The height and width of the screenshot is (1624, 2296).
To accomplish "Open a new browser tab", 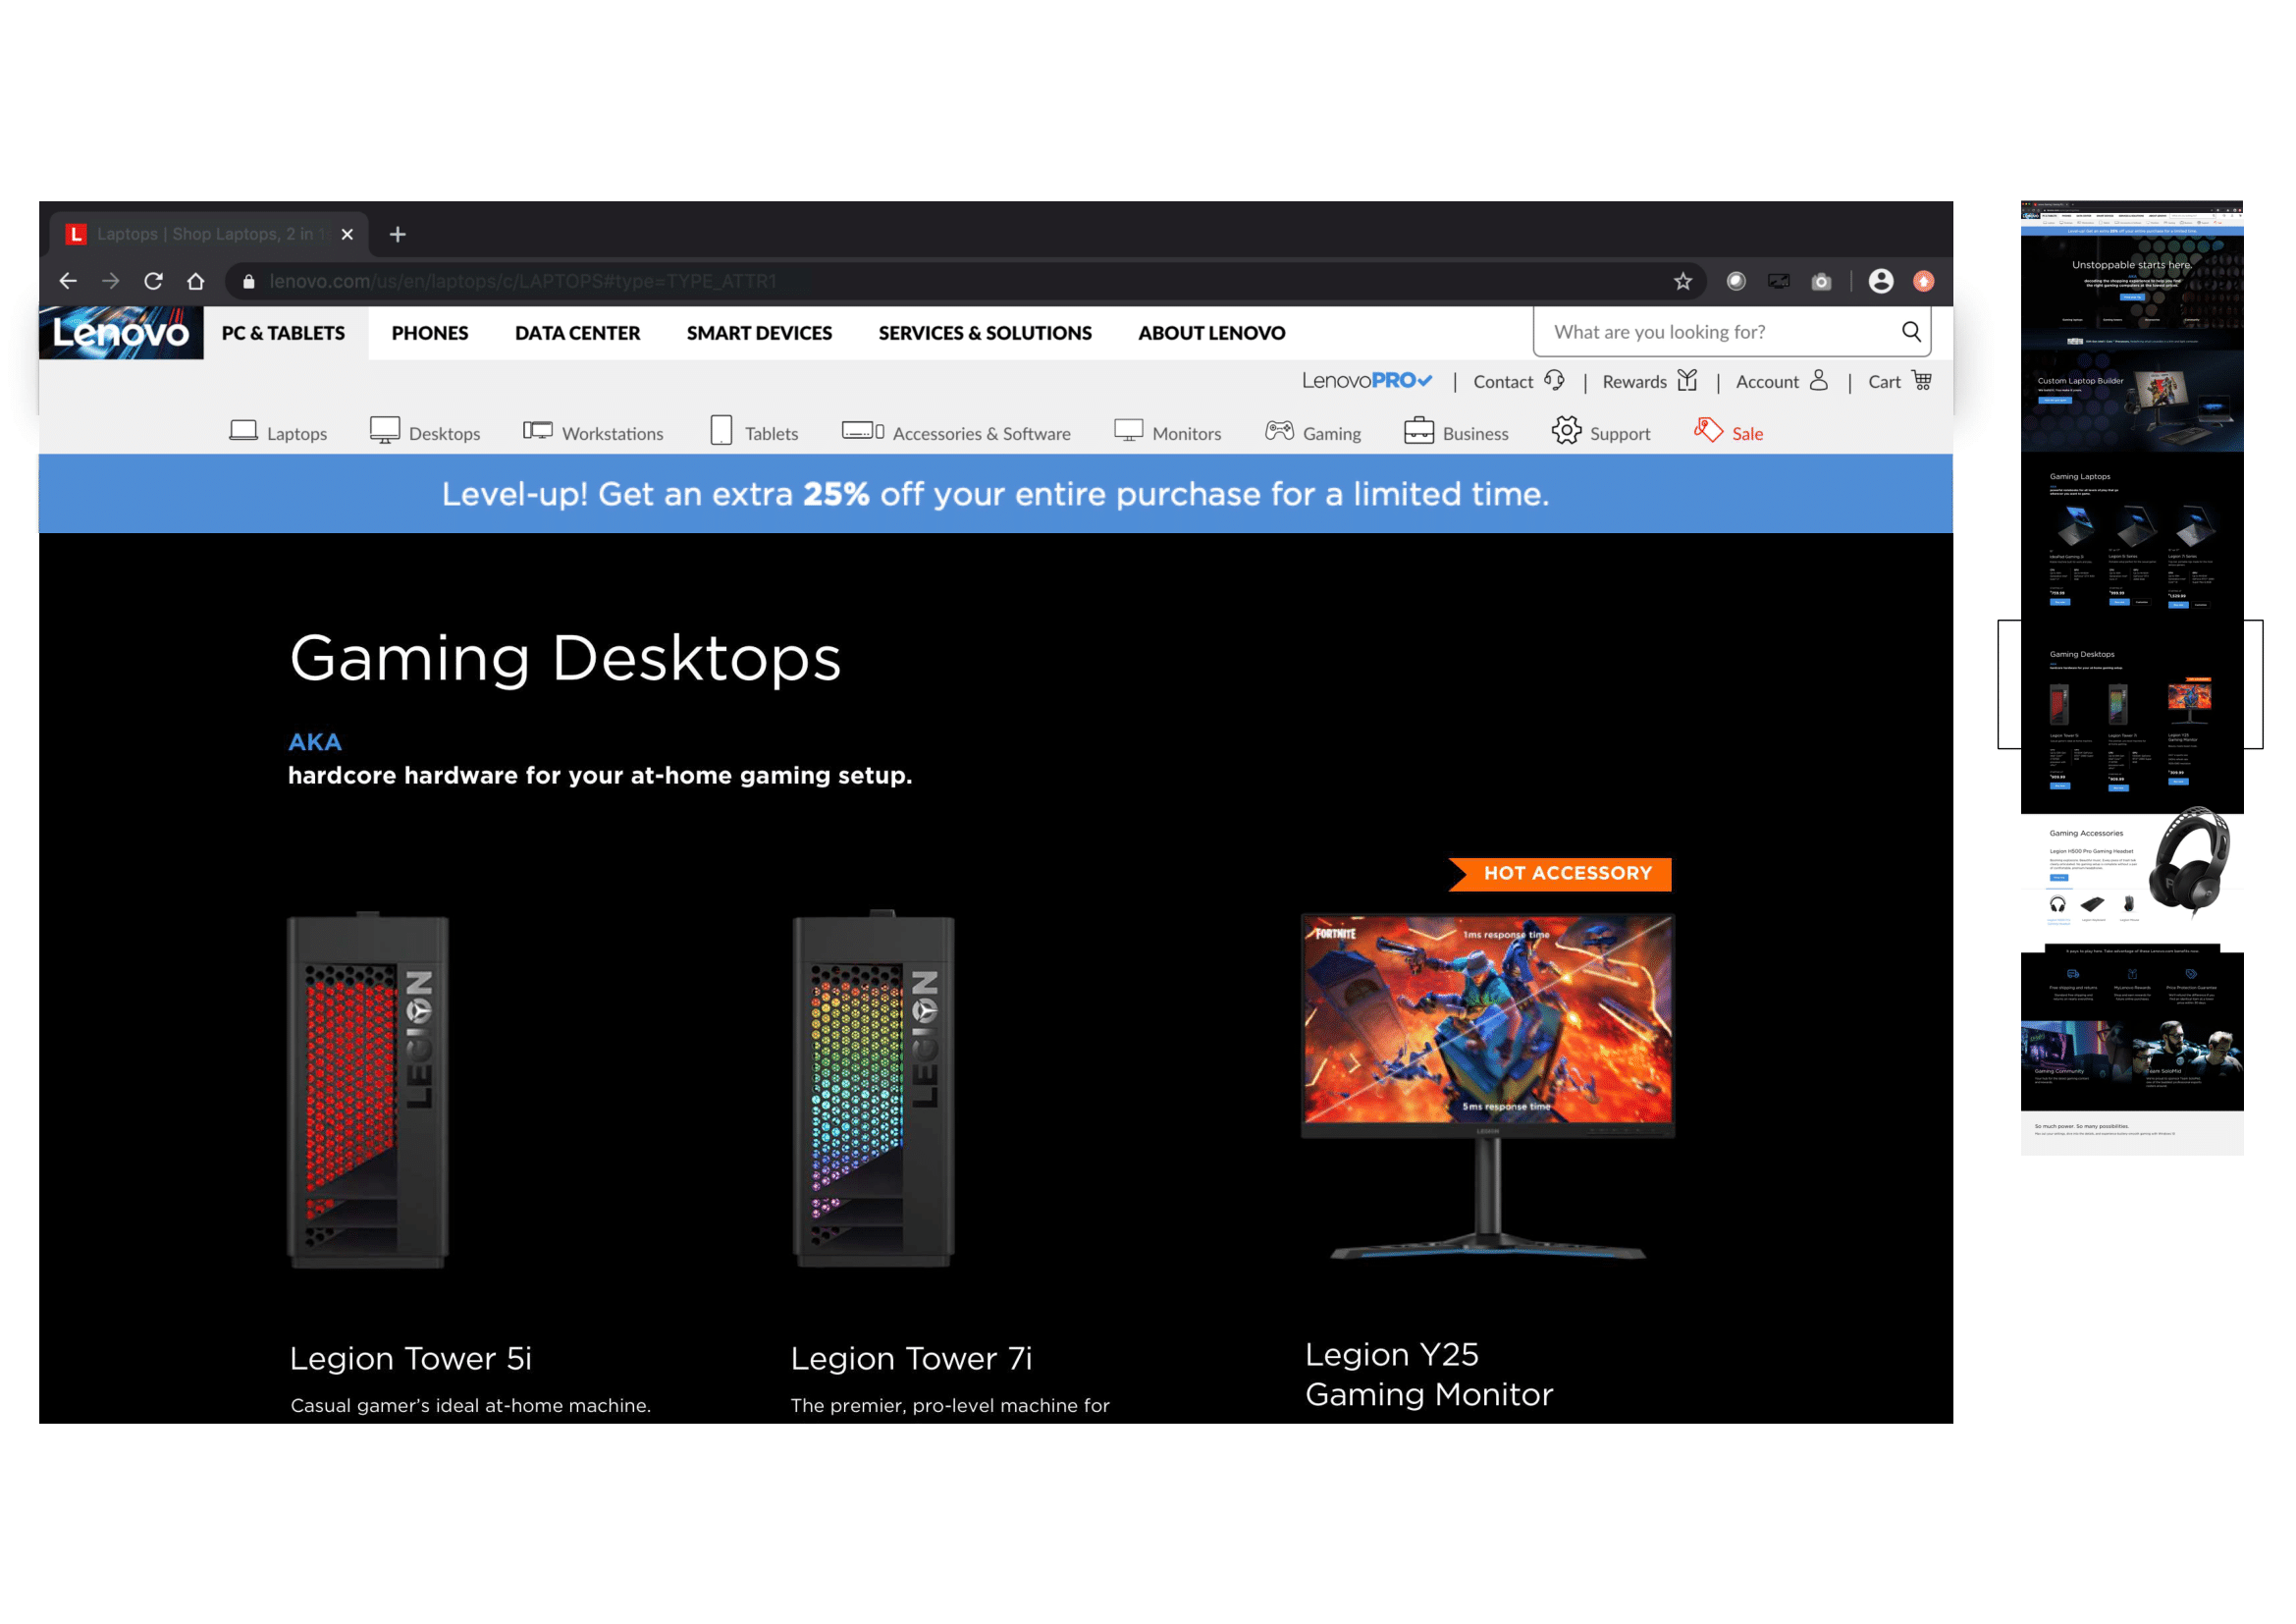I will tap(398, 234).
